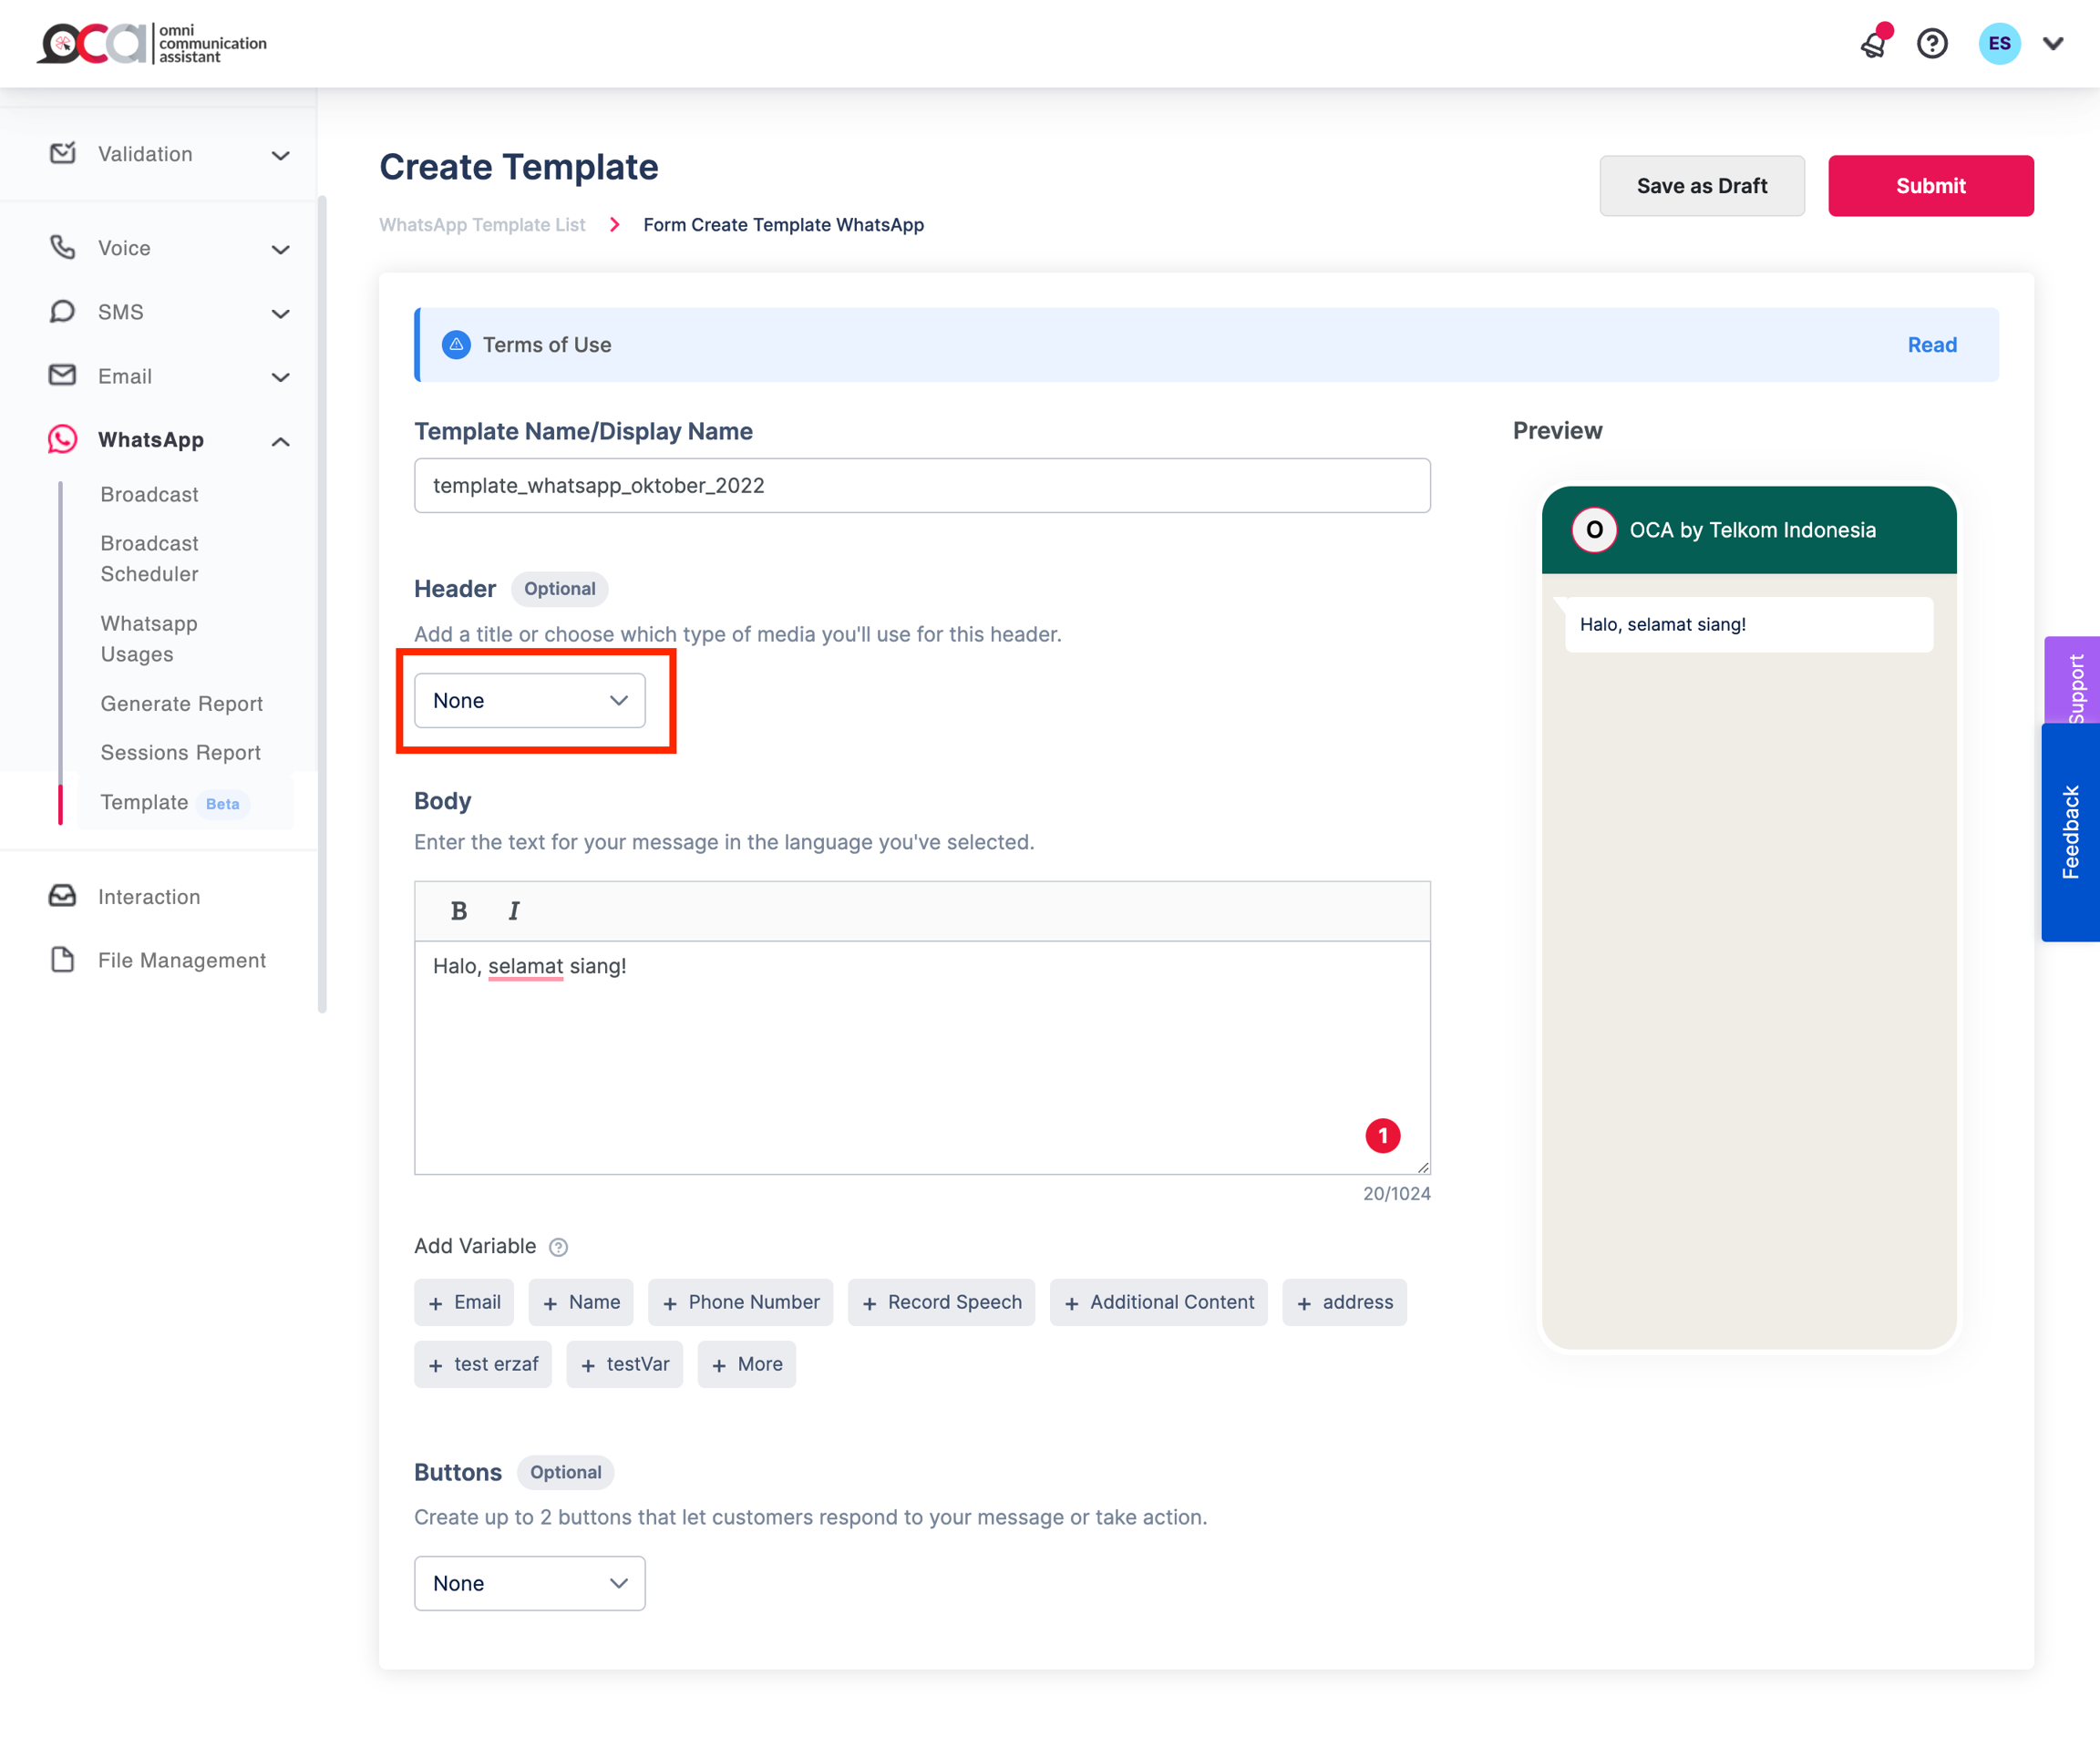This screenshot has height=1738, width=2100.
Task: Click the notifications bell icon
Action: pyautogui.click(x=1874, y=44)
